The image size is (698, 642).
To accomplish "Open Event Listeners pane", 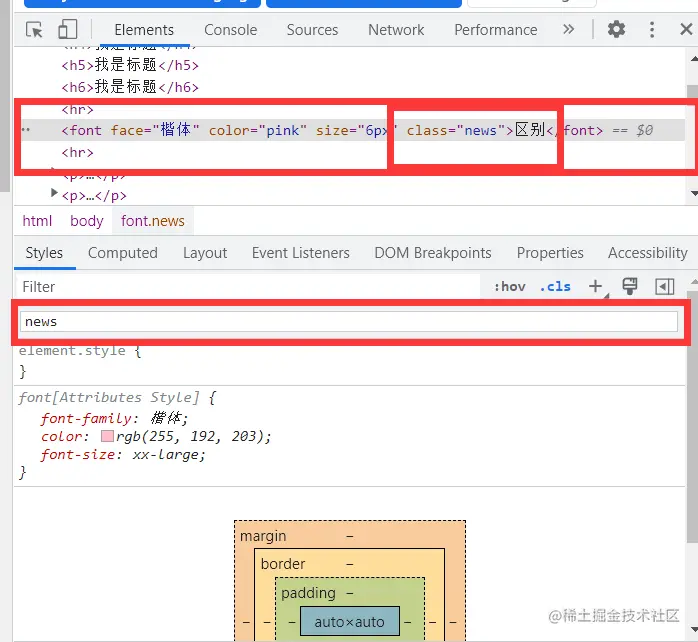I will tap(300, 253).
